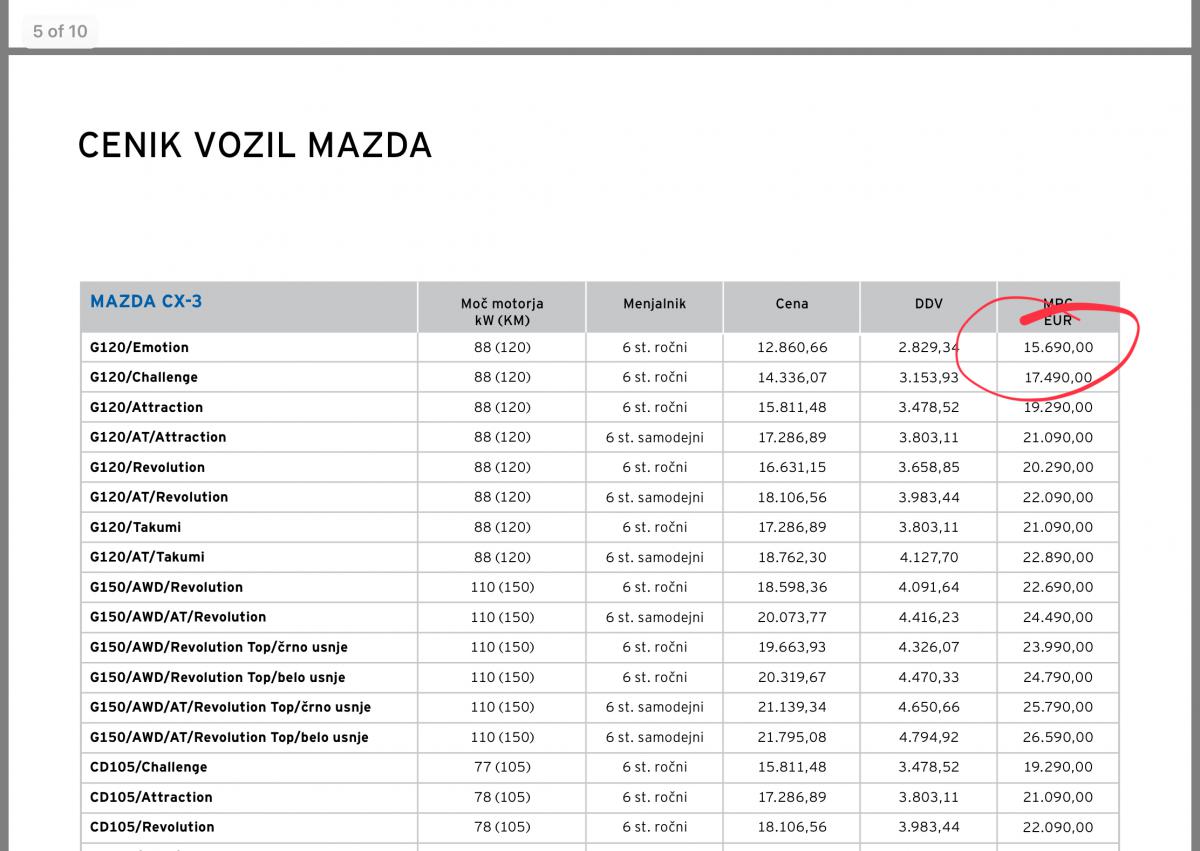The height and width of the screenshot is (851, 1200).
Task: Click the "G150/AWD/Revolution" model name
Action: point(166,587)
